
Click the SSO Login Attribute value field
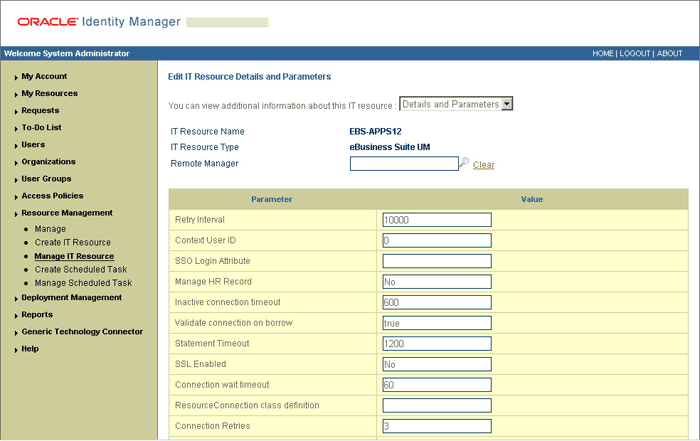click(437, 261)
